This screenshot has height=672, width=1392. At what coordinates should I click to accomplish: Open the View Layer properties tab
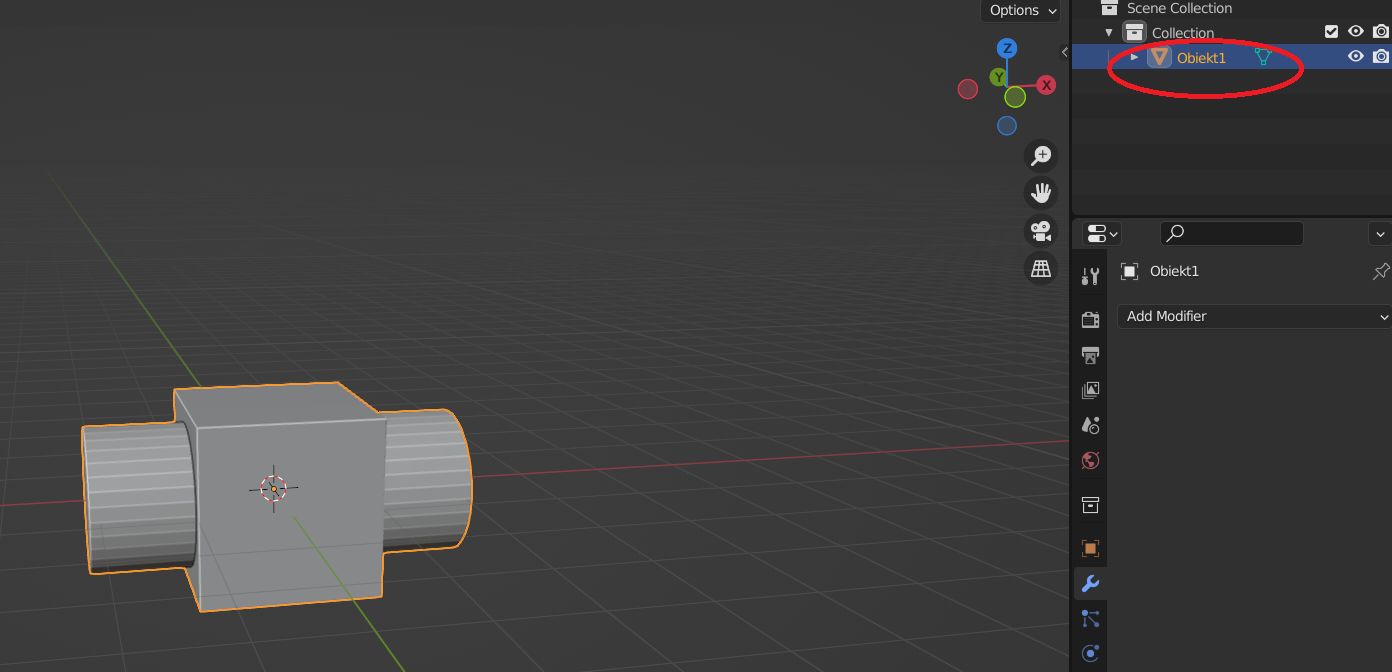1090,390
